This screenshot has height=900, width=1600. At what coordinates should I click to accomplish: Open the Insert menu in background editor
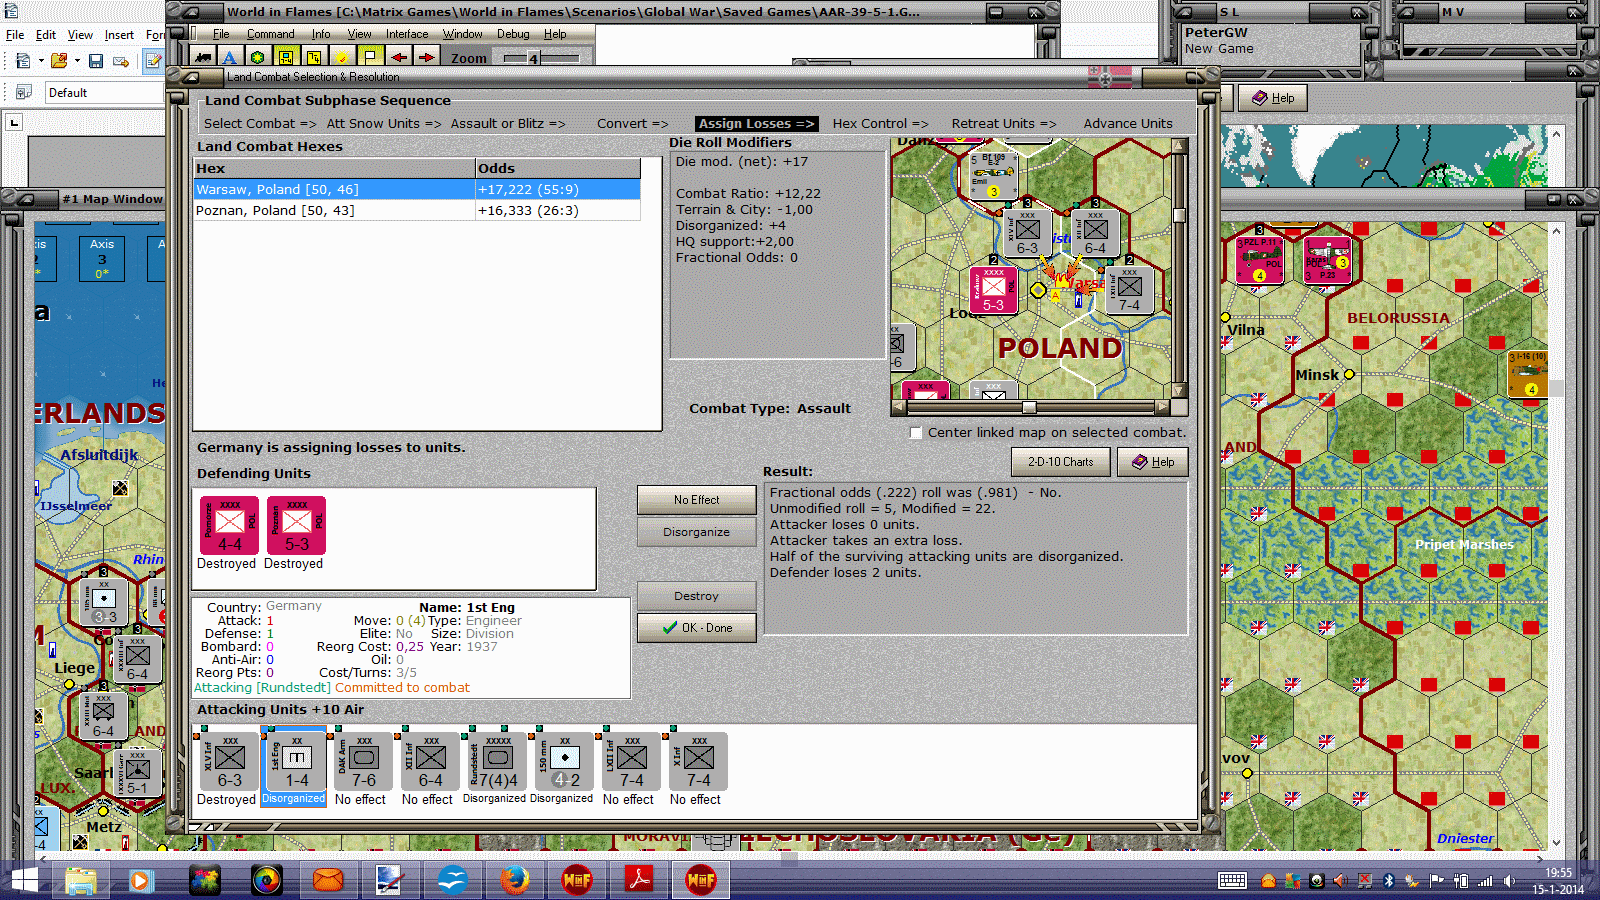(x=119, y=35)
